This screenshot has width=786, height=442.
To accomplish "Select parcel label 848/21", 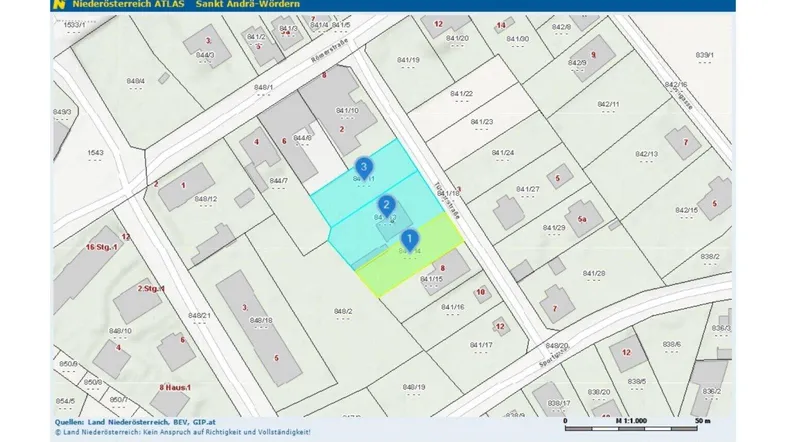I will pos(199,316).
